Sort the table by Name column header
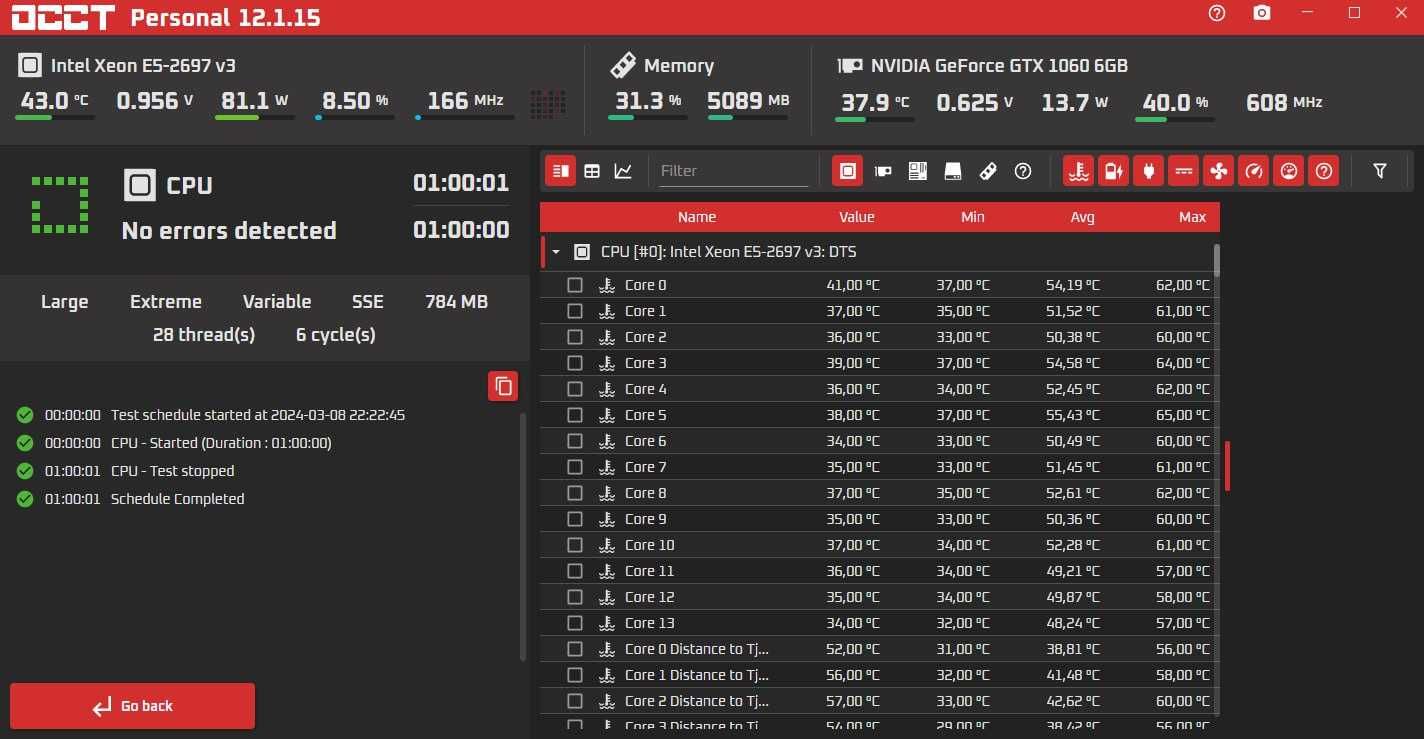This screenshot has width=1424, height=739. pos(697,217)
